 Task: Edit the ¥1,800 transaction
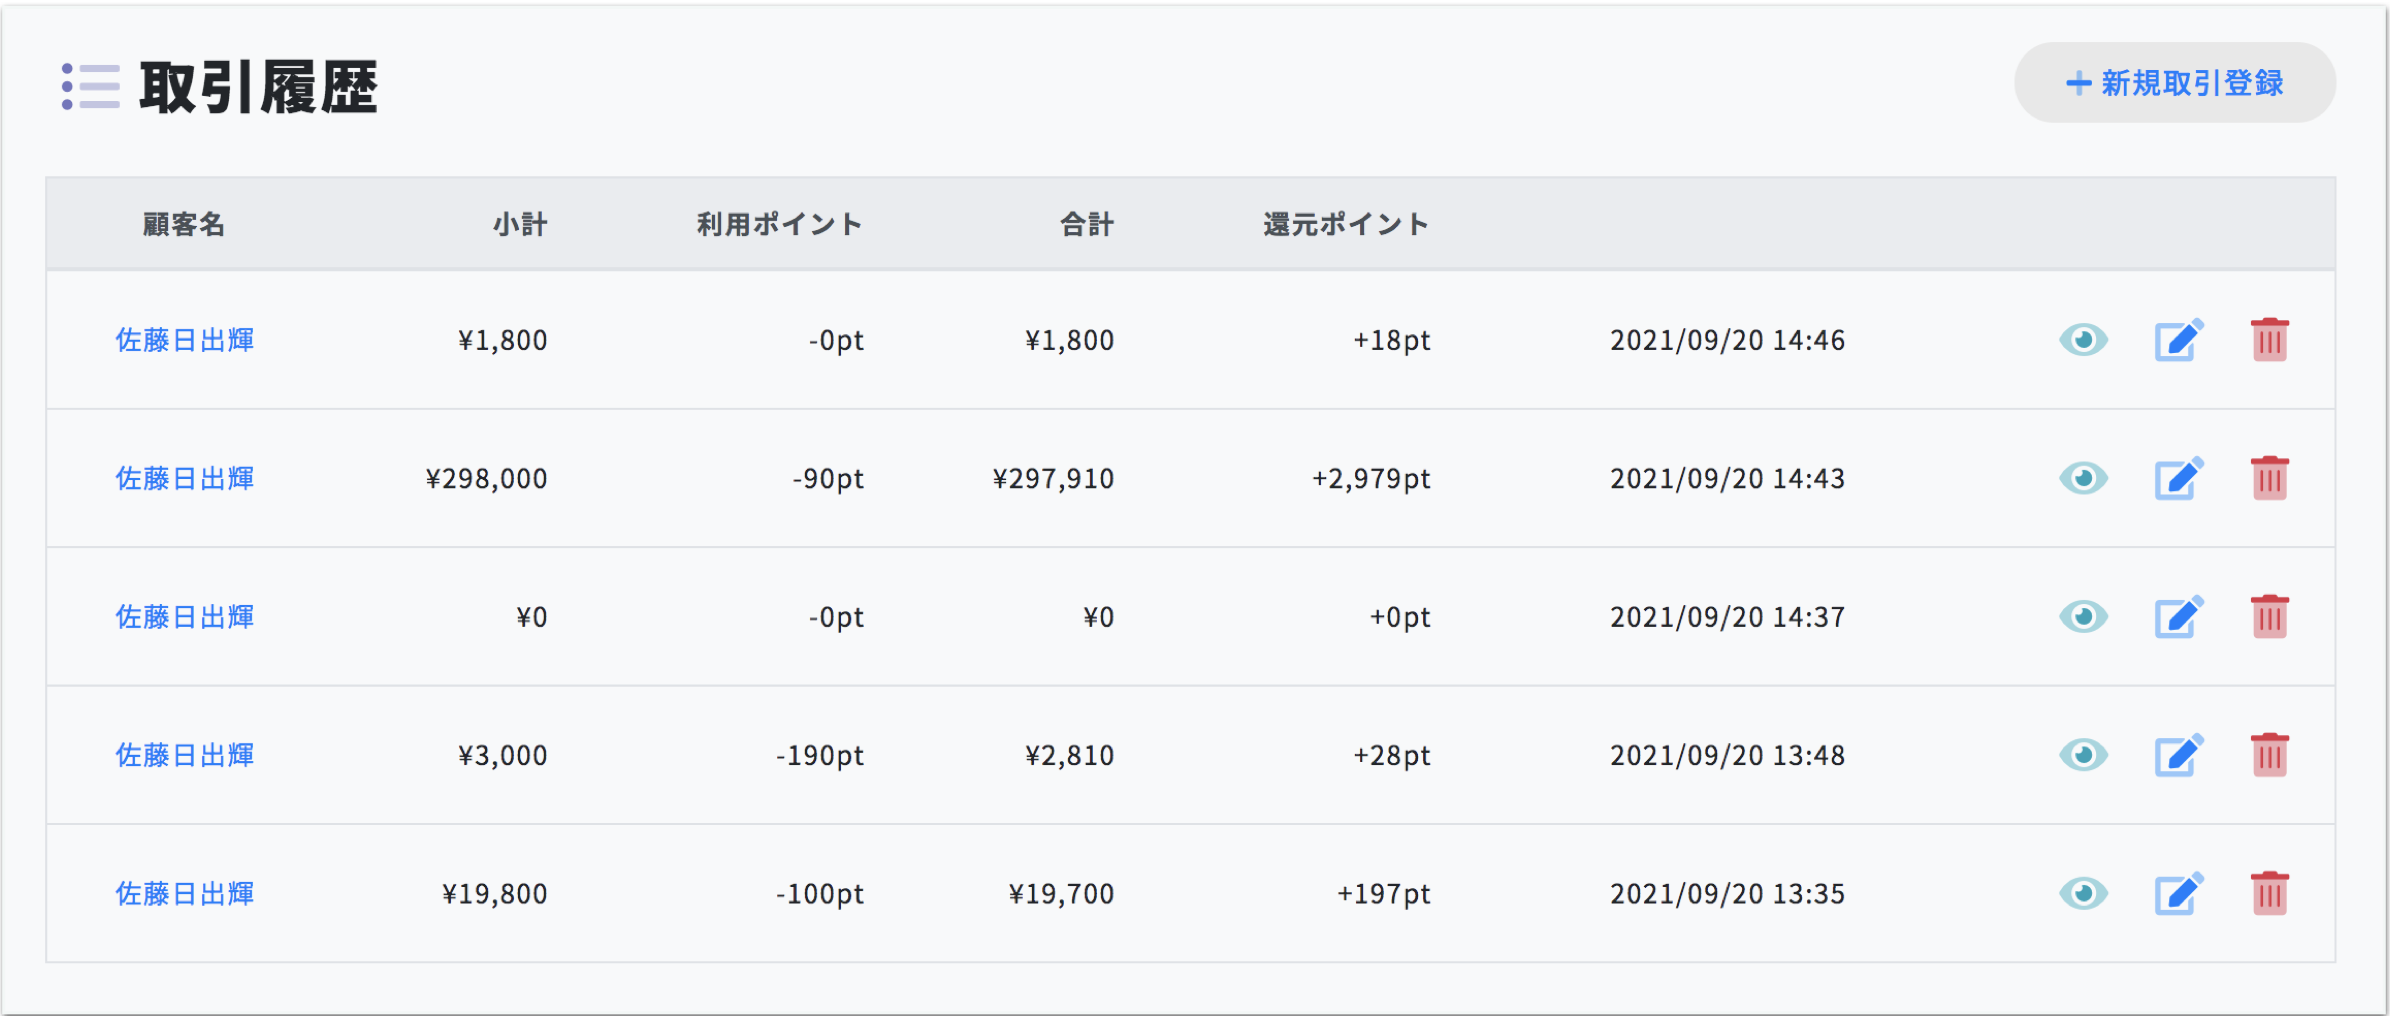click(2178, 340)
